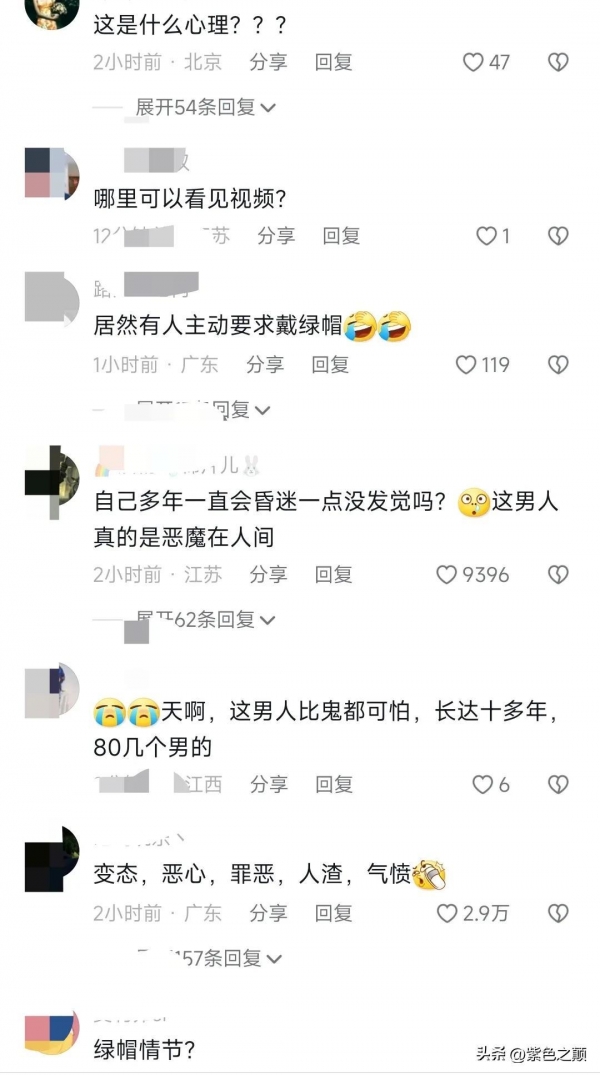Like the '哪里可以看见视频' comment

coord(486,237)
